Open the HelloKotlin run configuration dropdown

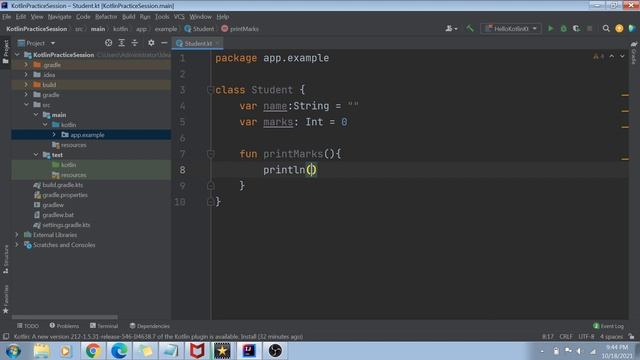click(x=511, y=29)
